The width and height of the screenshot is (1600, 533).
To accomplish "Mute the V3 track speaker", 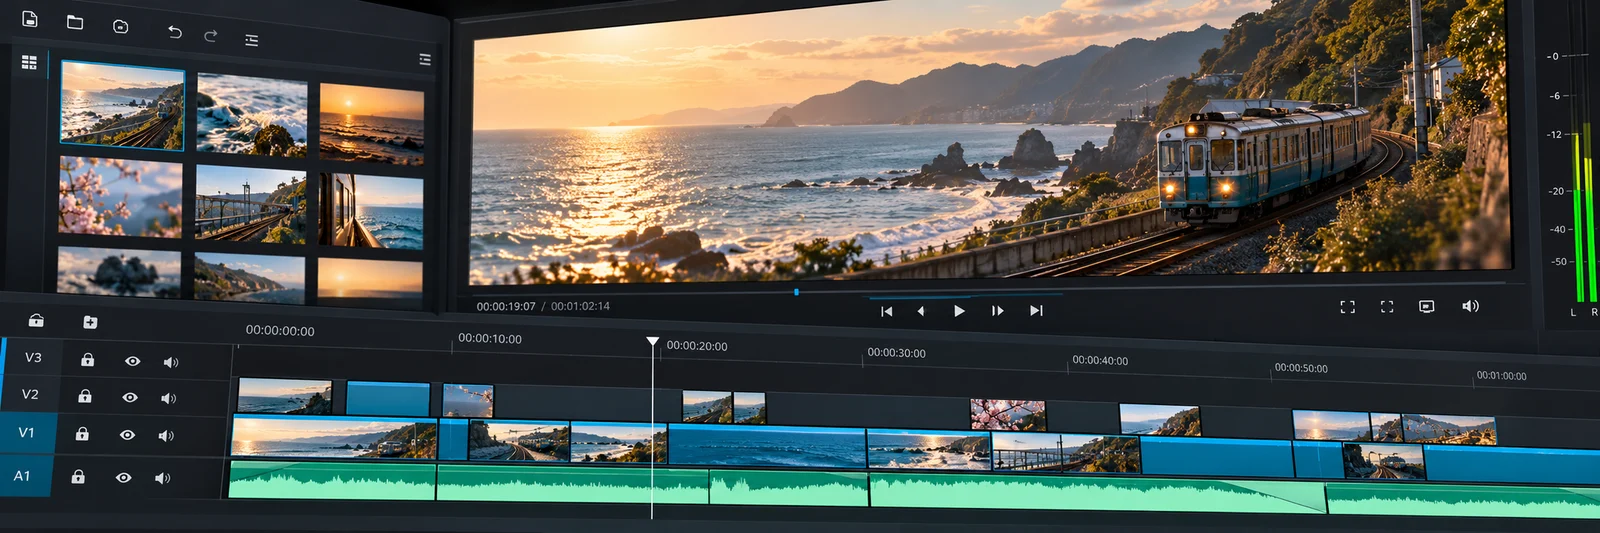I will [171, 362].
